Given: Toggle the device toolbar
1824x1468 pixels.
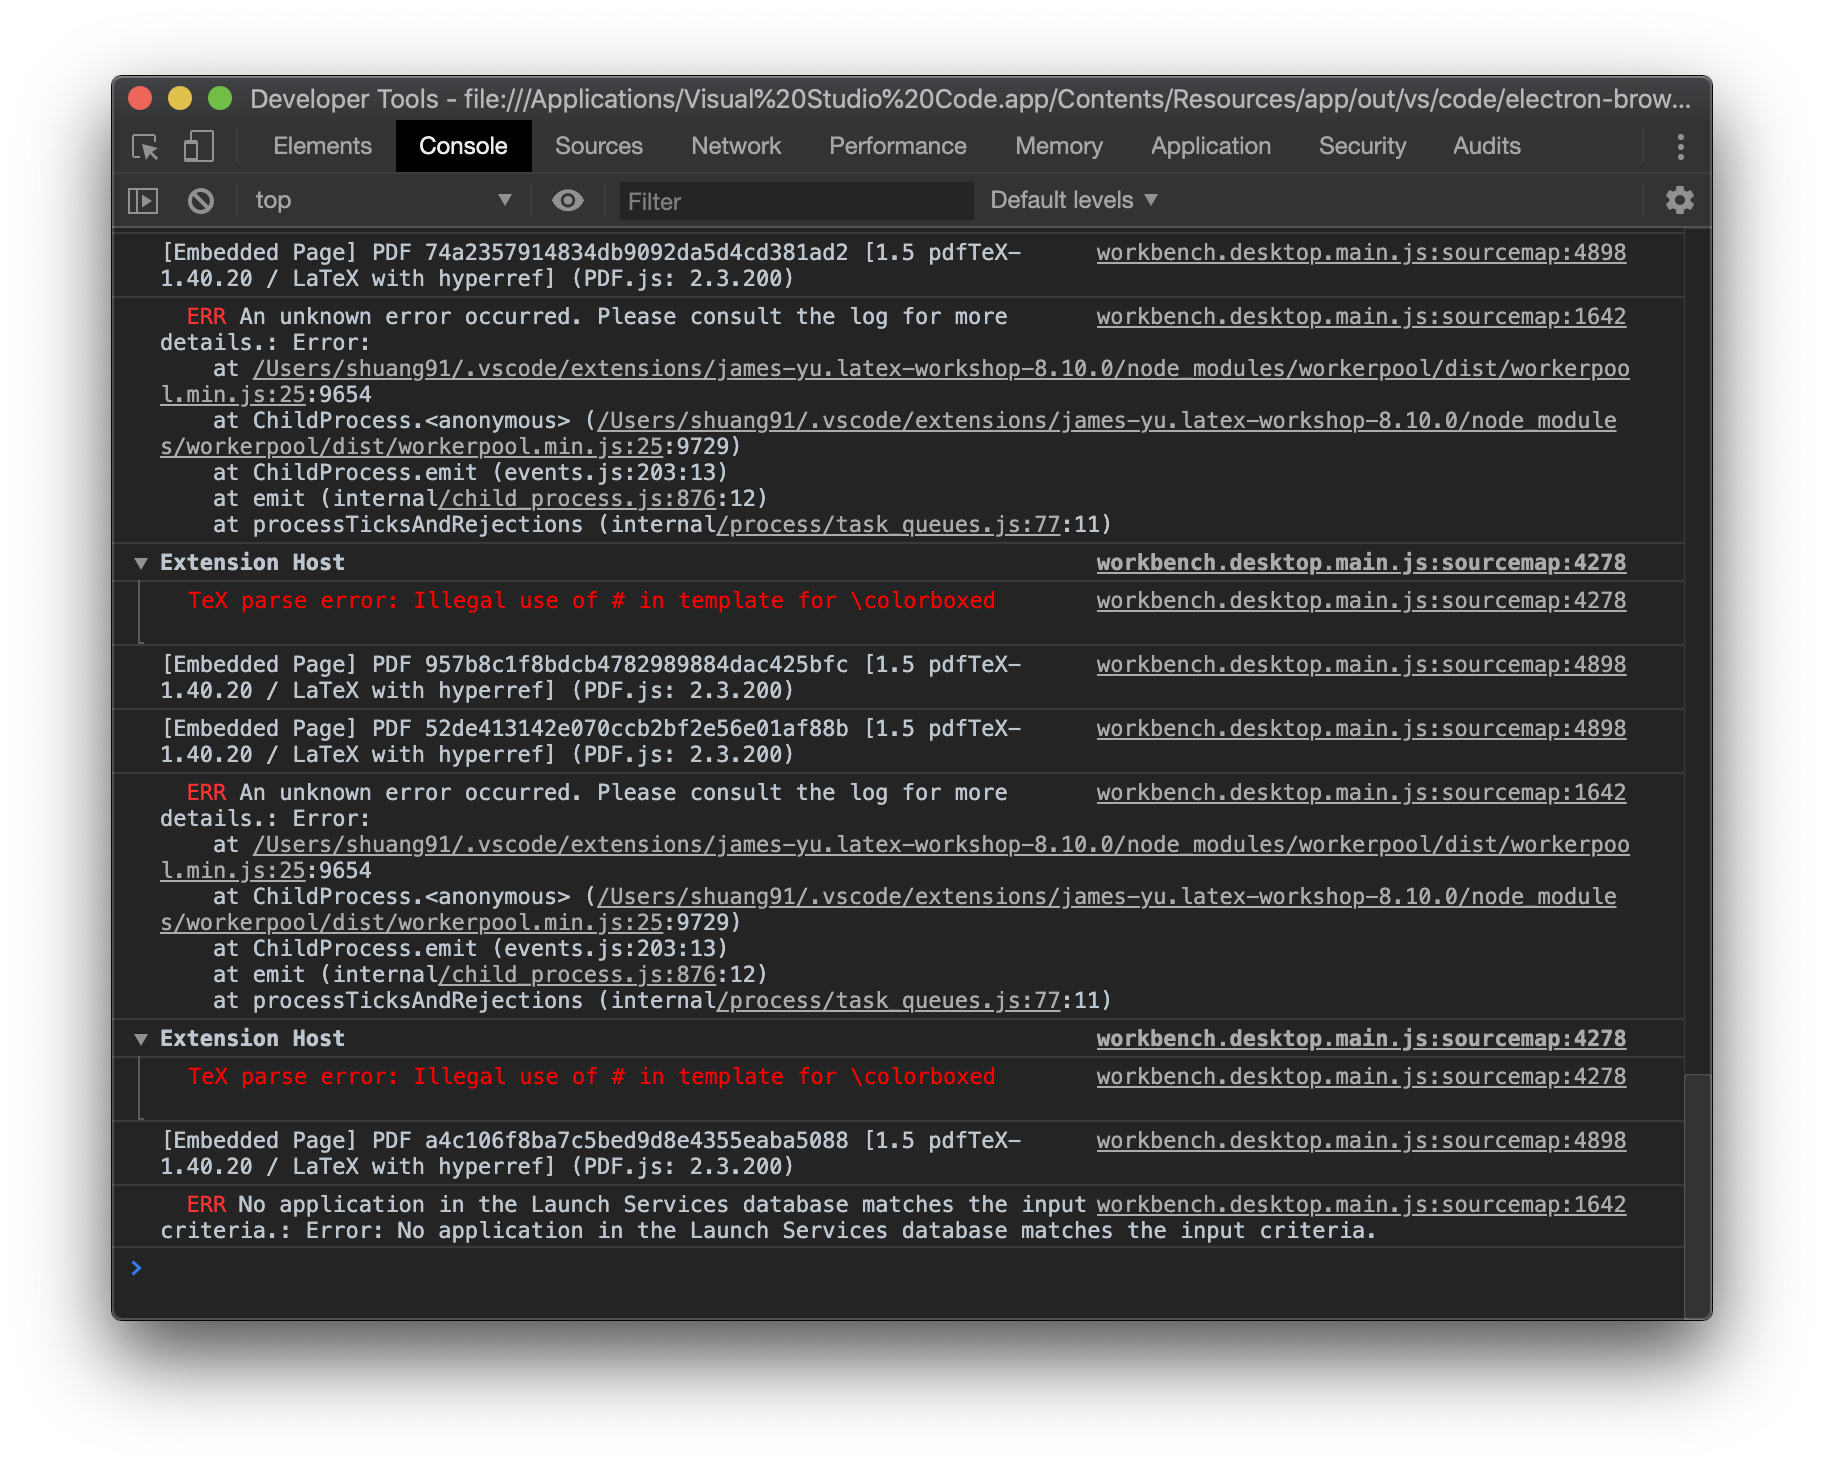Looking at the screenshot, I should pyautogui.click(x=197, y=146).
